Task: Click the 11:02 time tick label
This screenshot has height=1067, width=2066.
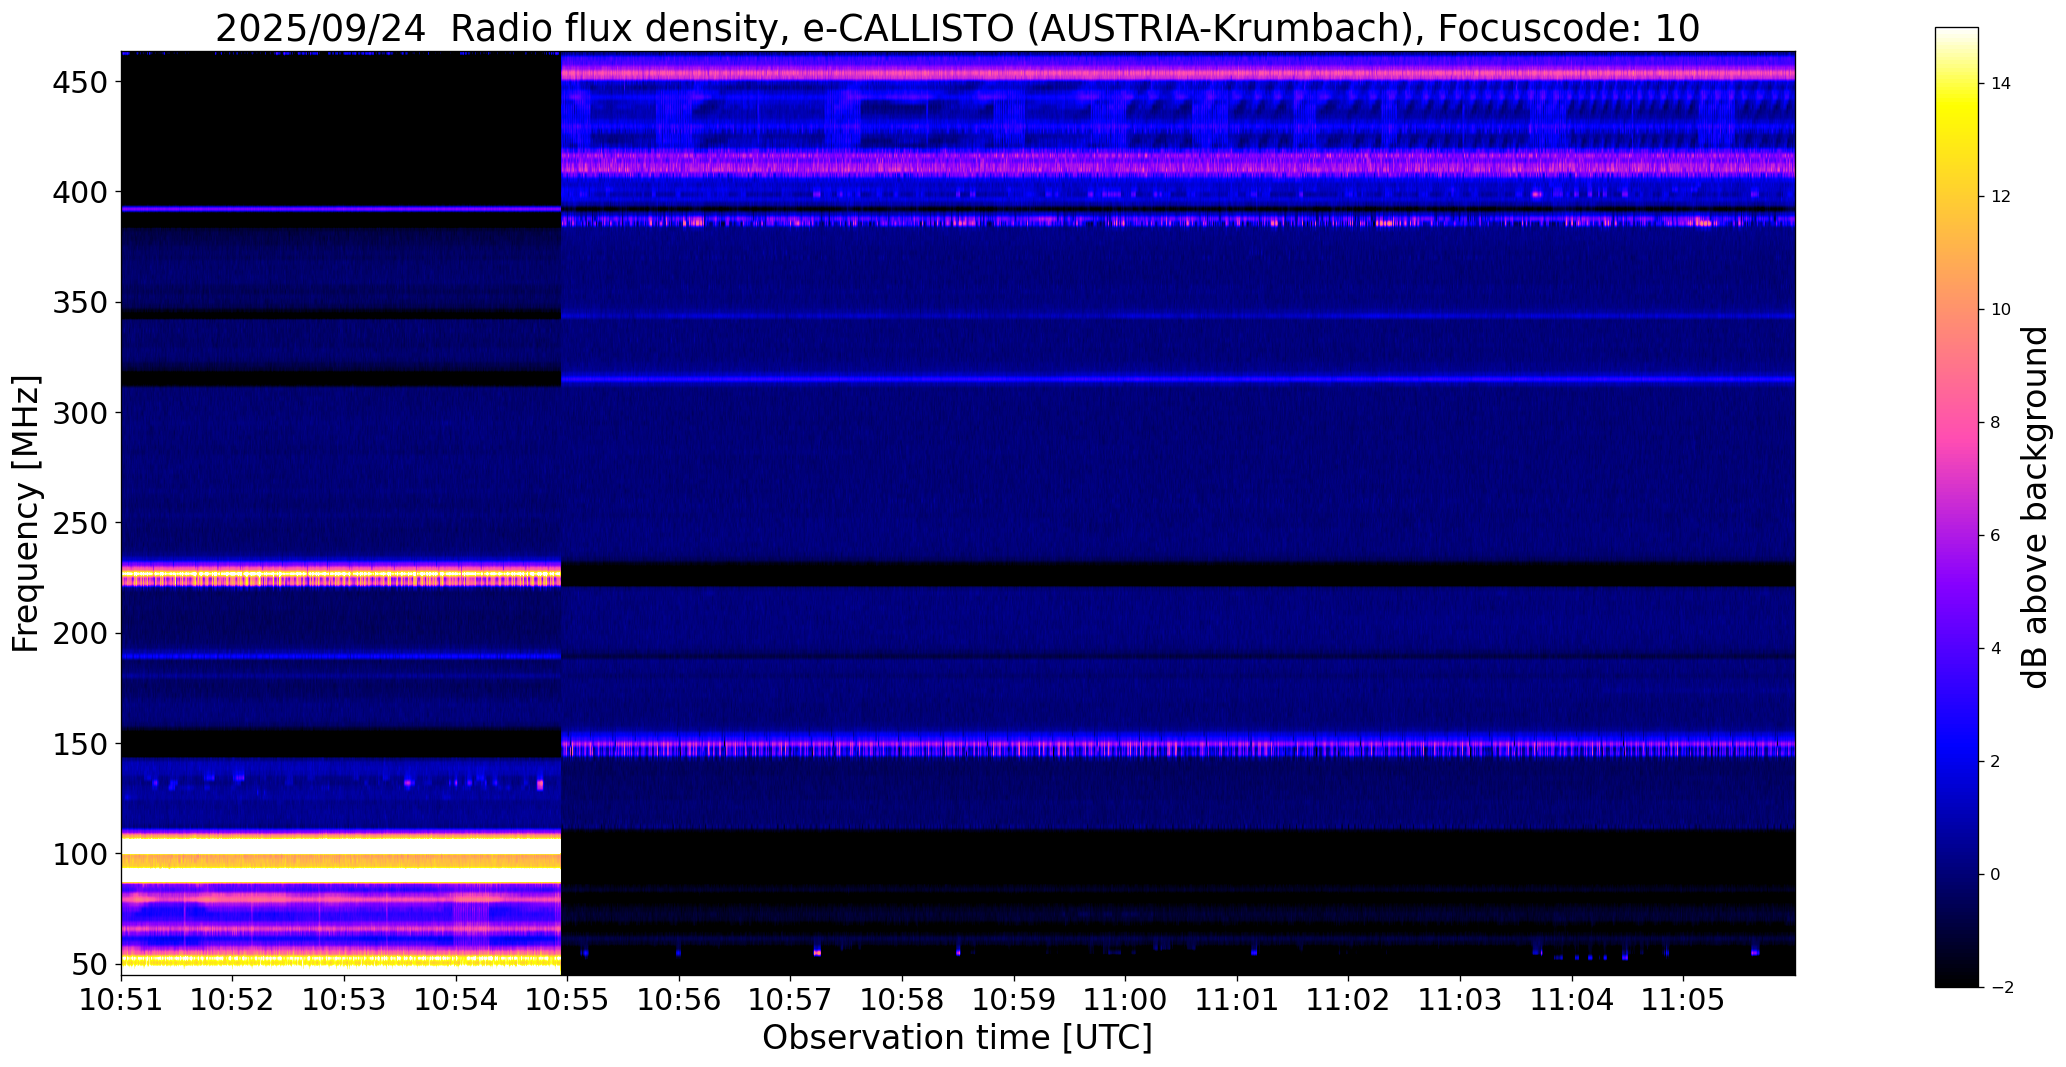Action: (1348, 1000)
